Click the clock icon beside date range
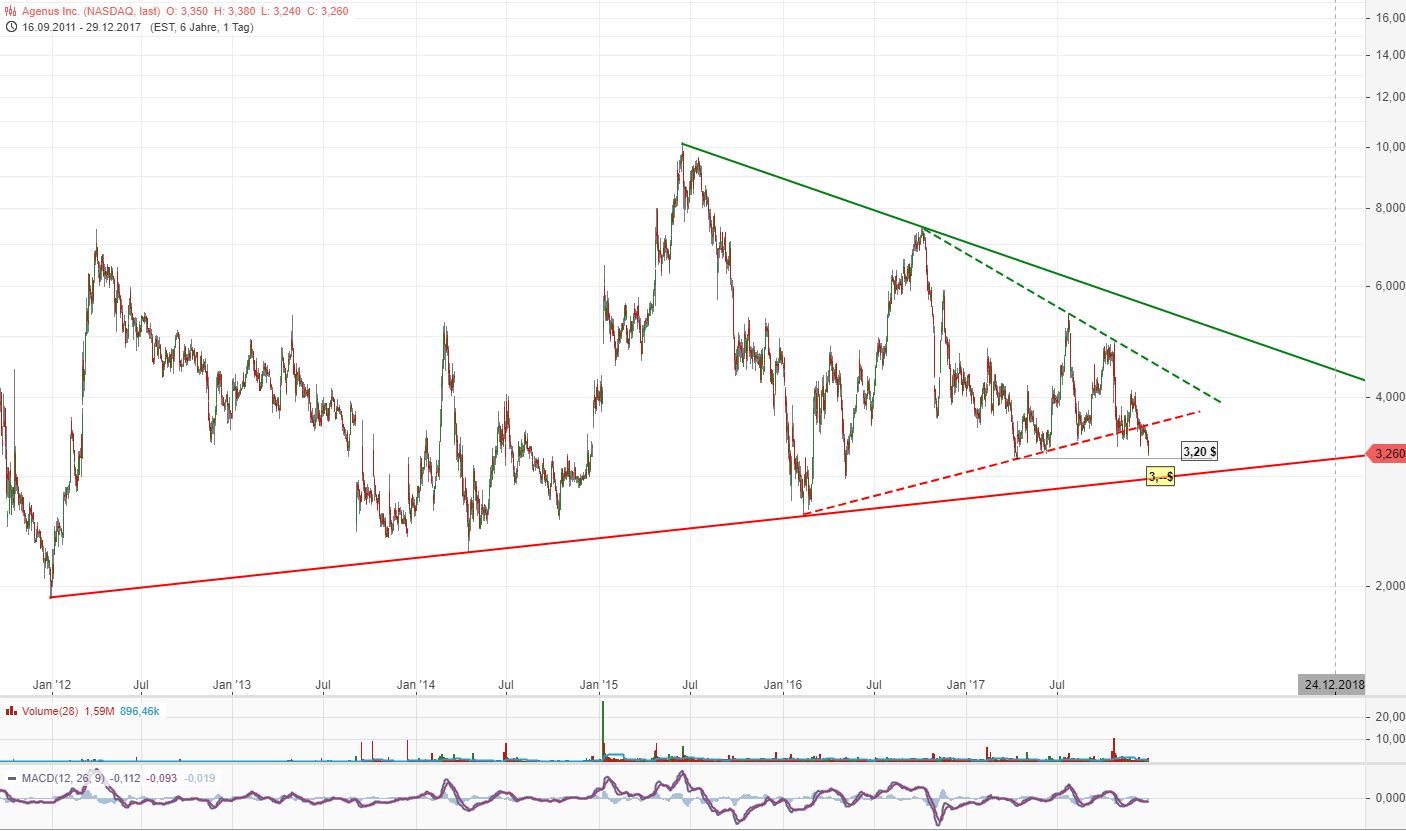 click(10, 27)
